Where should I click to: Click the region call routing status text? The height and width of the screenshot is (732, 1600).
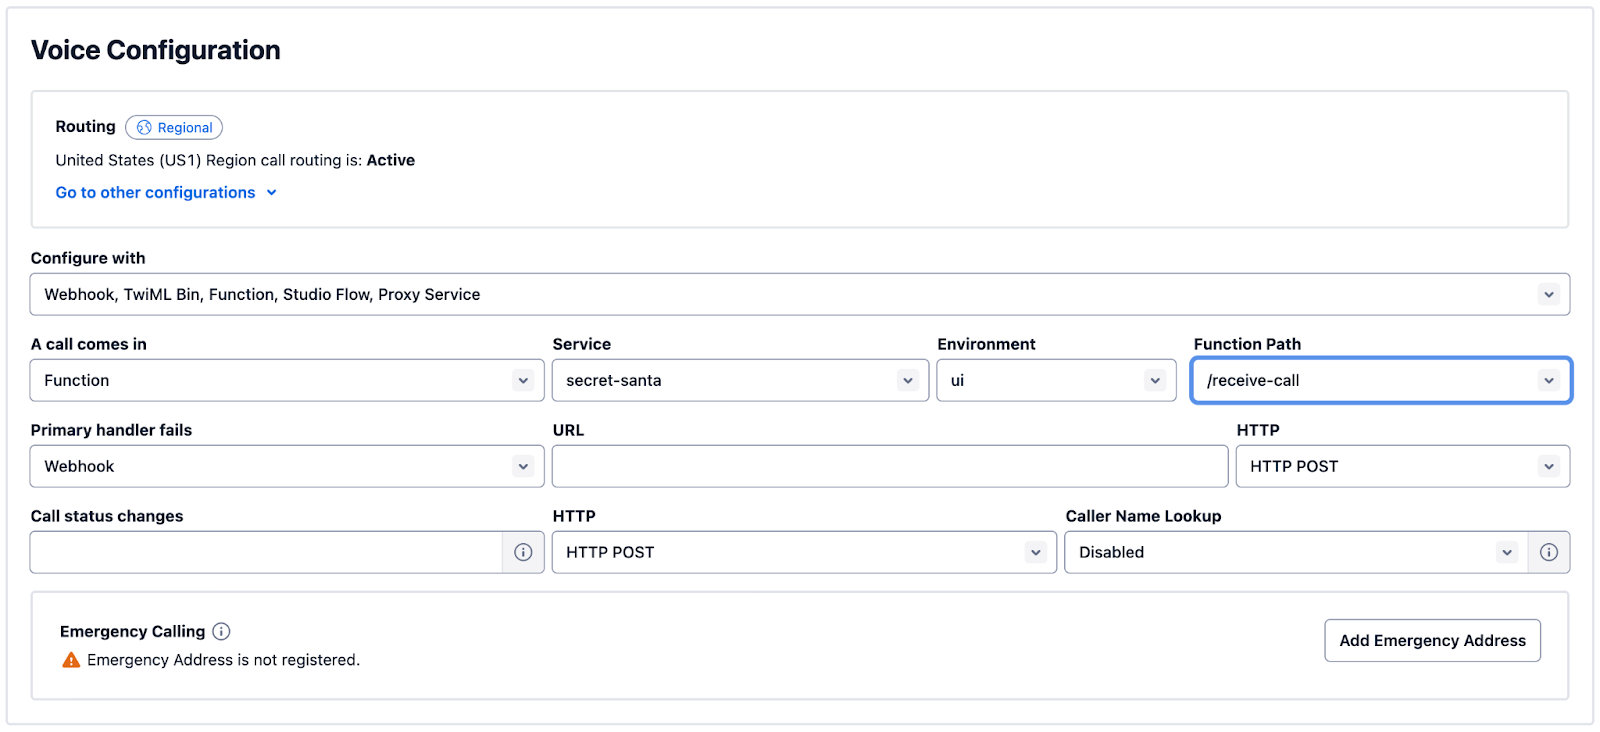(235, 160)
